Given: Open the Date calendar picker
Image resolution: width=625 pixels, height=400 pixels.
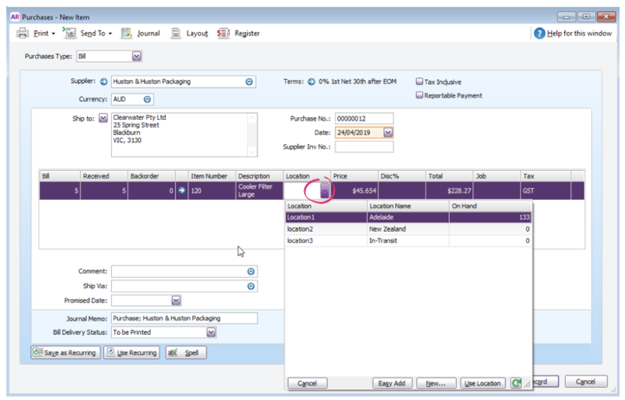Looking at the screenshot, I should (388, 132).
